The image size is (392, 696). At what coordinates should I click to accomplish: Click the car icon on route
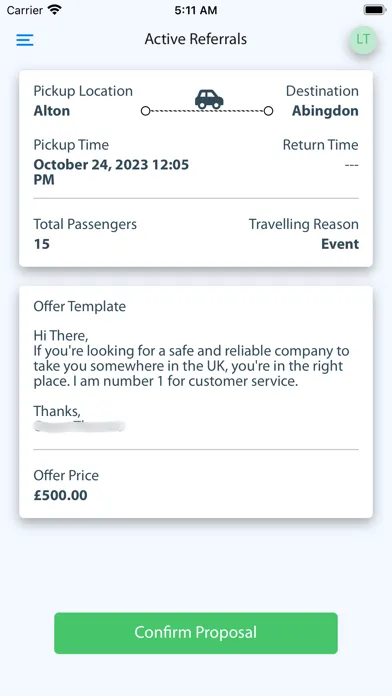point(209,99)
